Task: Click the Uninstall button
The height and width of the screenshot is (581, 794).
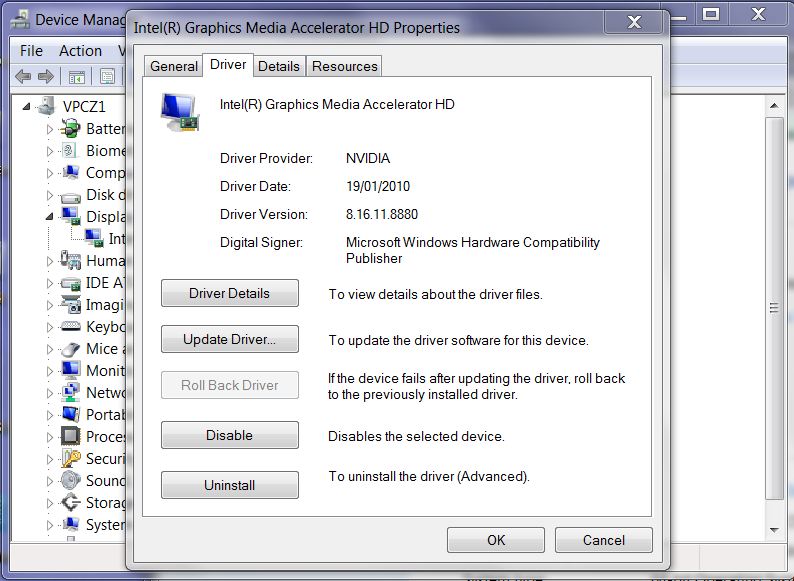Action: [229, 485]
